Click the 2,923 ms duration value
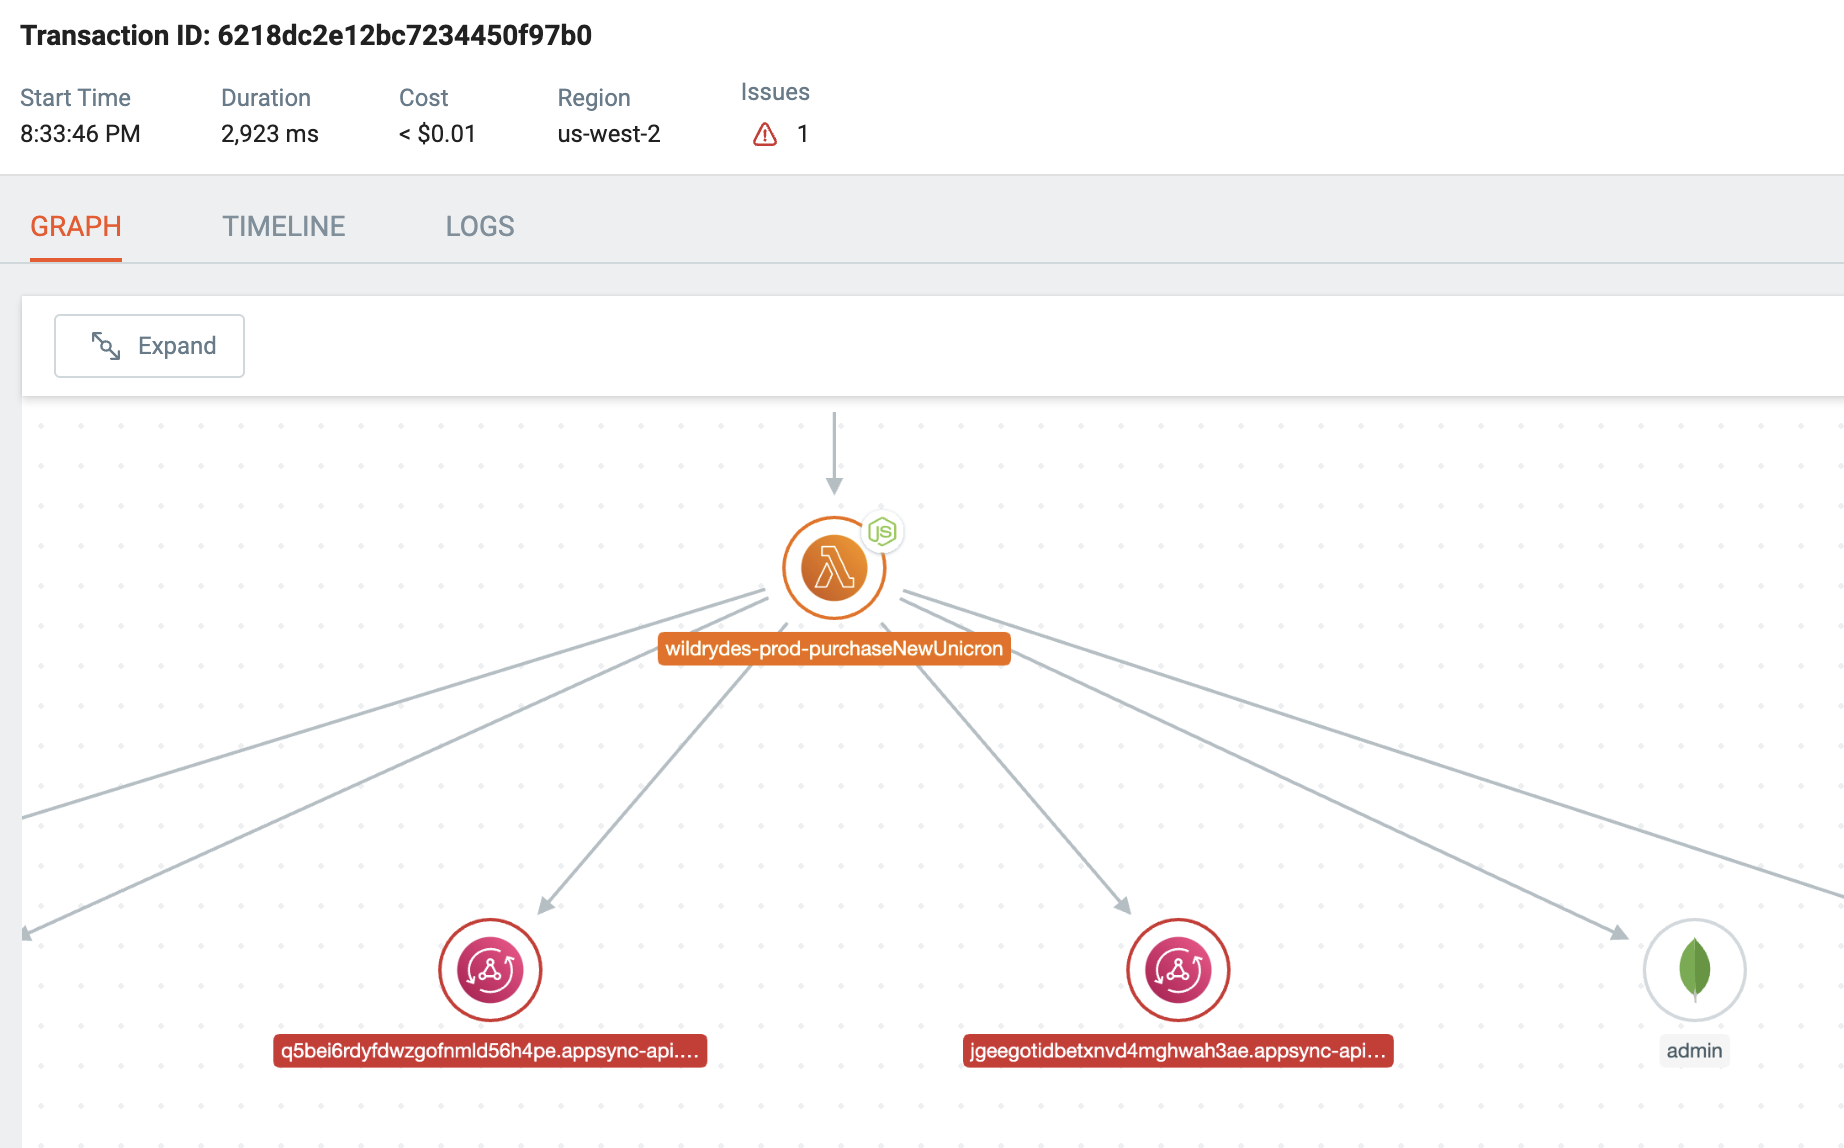The width and height of the screenshot is (1844, 1148). point(270,134)
